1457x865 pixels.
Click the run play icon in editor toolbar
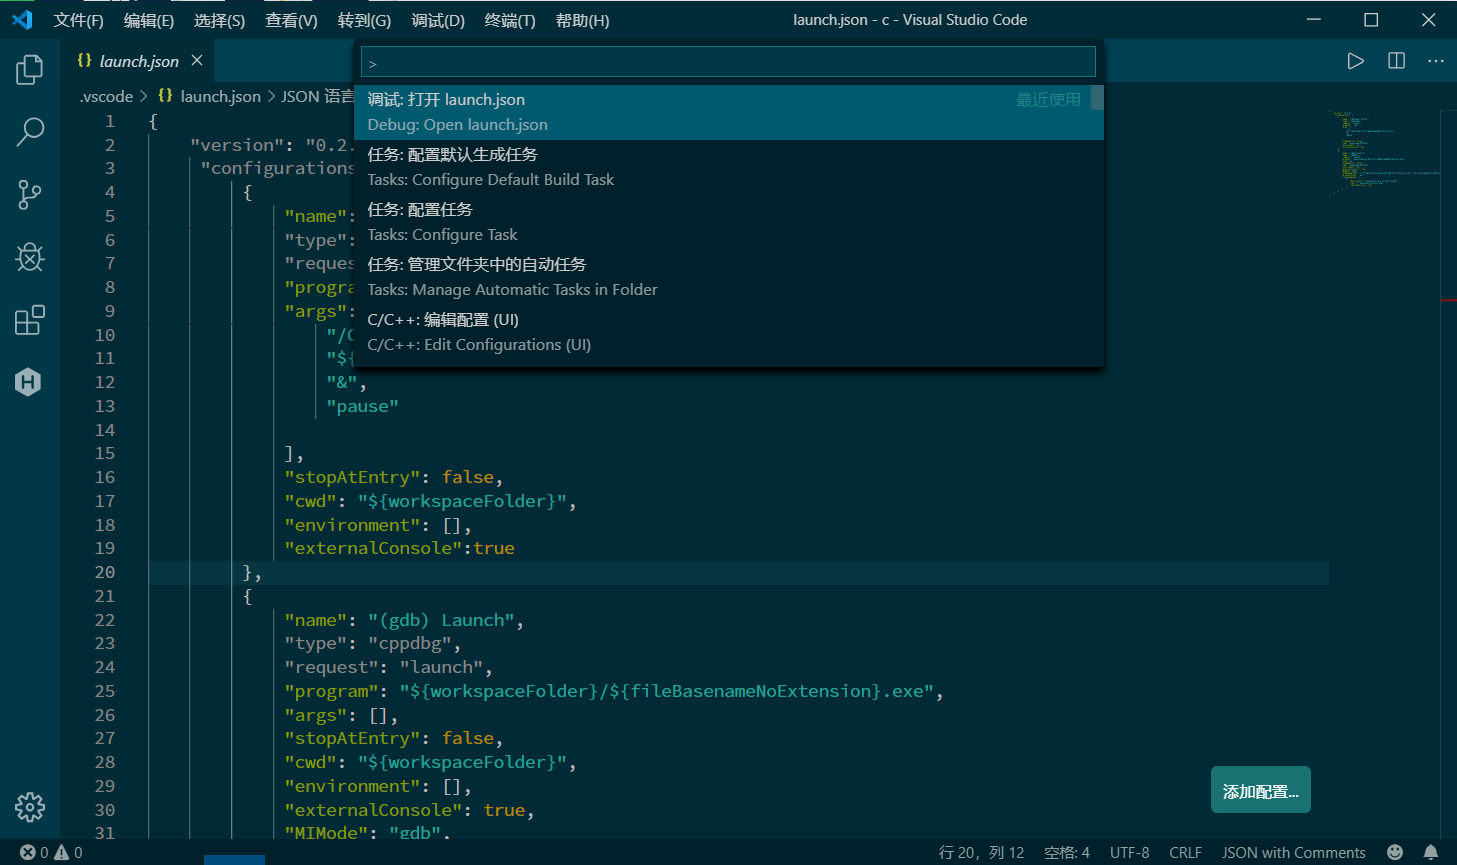click(x=1355, y=61)
